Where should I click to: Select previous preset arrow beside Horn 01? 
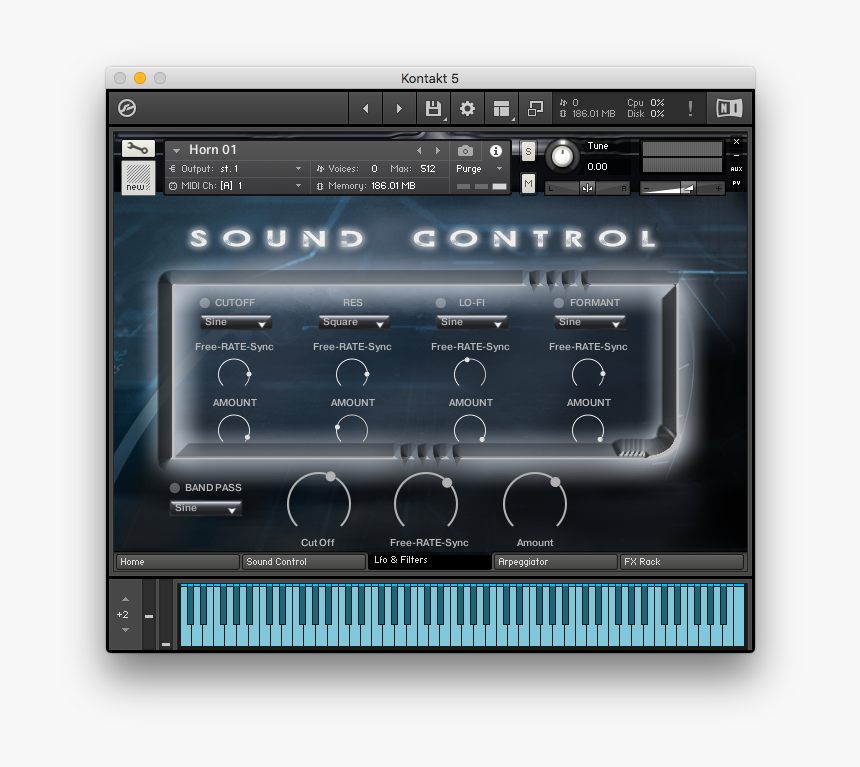[x=419, y=150]
